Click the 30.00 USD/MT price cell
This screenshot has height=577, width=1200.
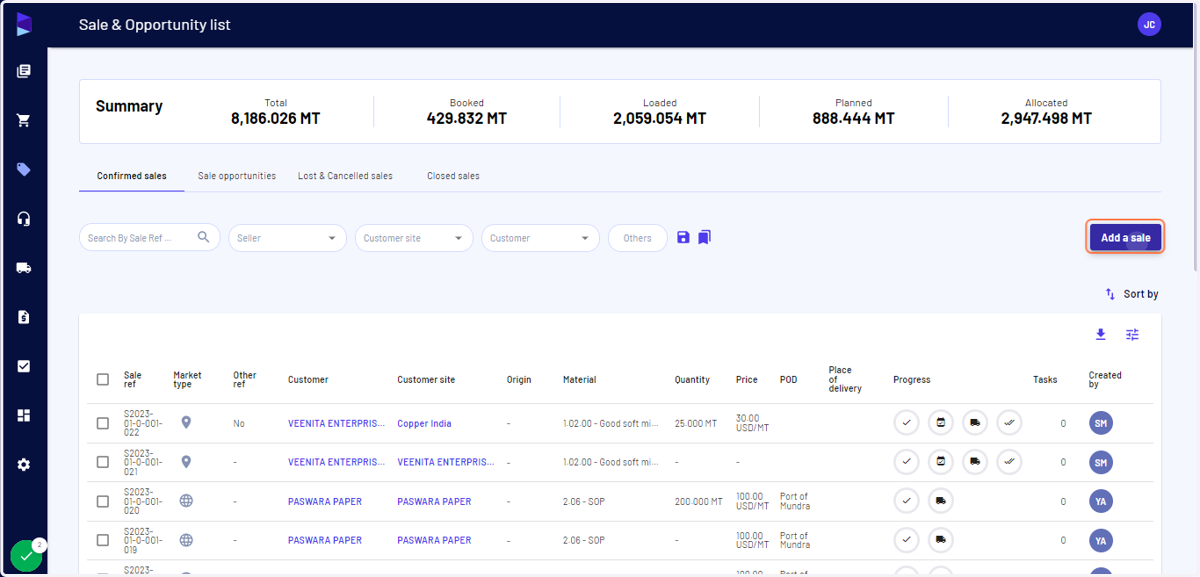(752, 423)
